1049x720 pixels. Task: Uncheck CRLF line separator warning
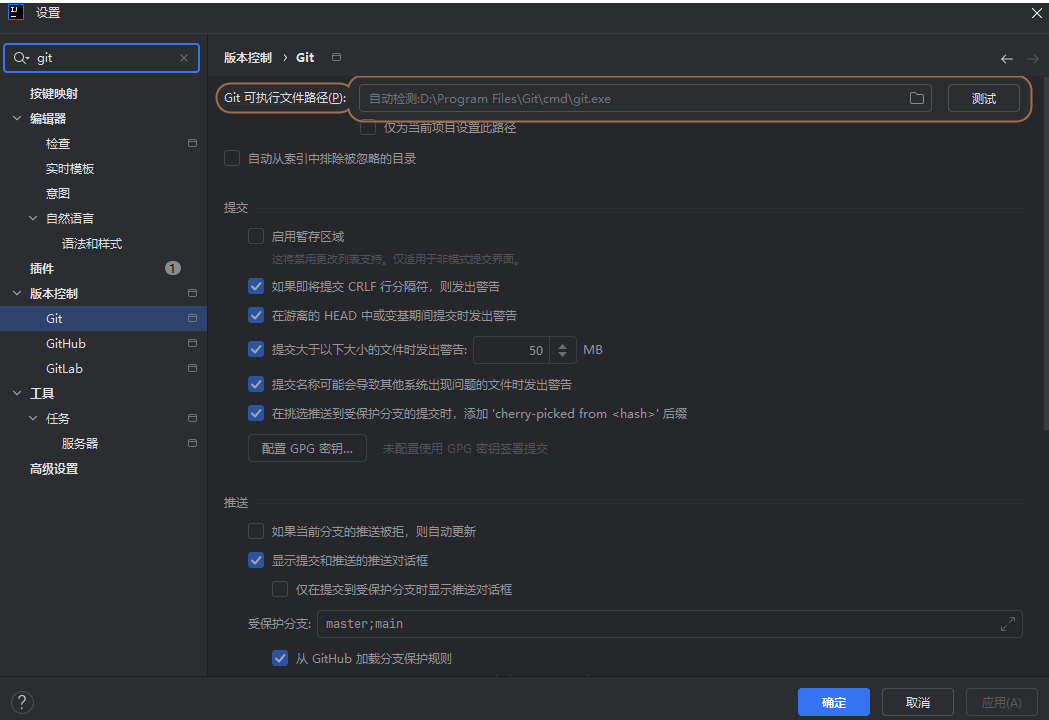(x=256, y=286)
